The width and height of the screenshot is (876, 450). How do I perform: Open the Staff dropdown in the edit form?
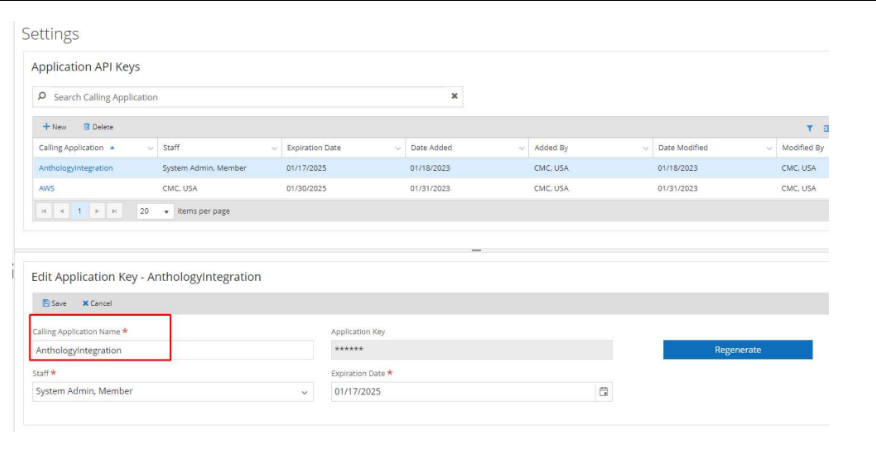(305, 392)
